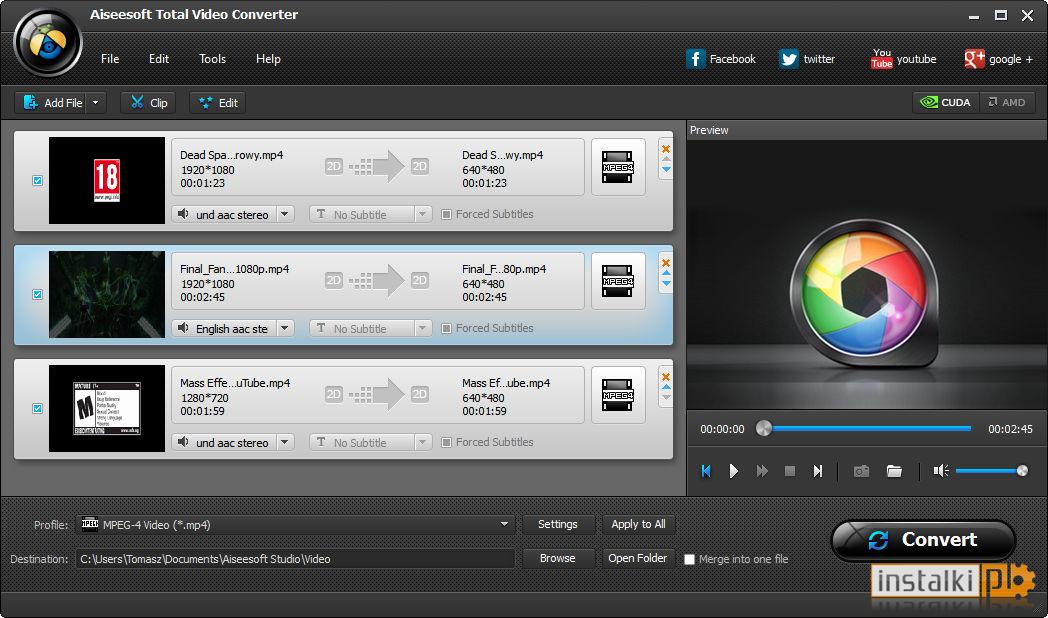Click 2D to 2D conversion arrow for Dead Spa...rowy.mp4
The image size is (1048, 618).
tap(377, 167)
